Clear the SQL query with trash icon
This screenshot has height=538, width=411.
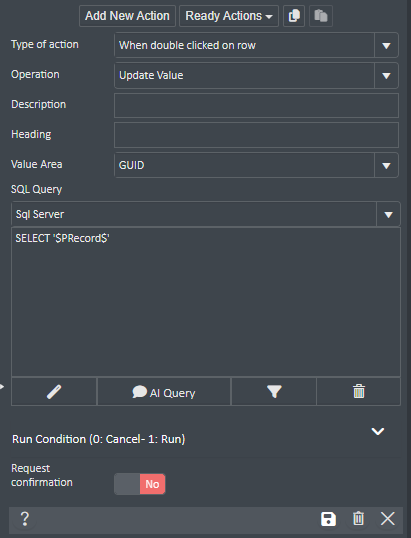click(359, 391)
